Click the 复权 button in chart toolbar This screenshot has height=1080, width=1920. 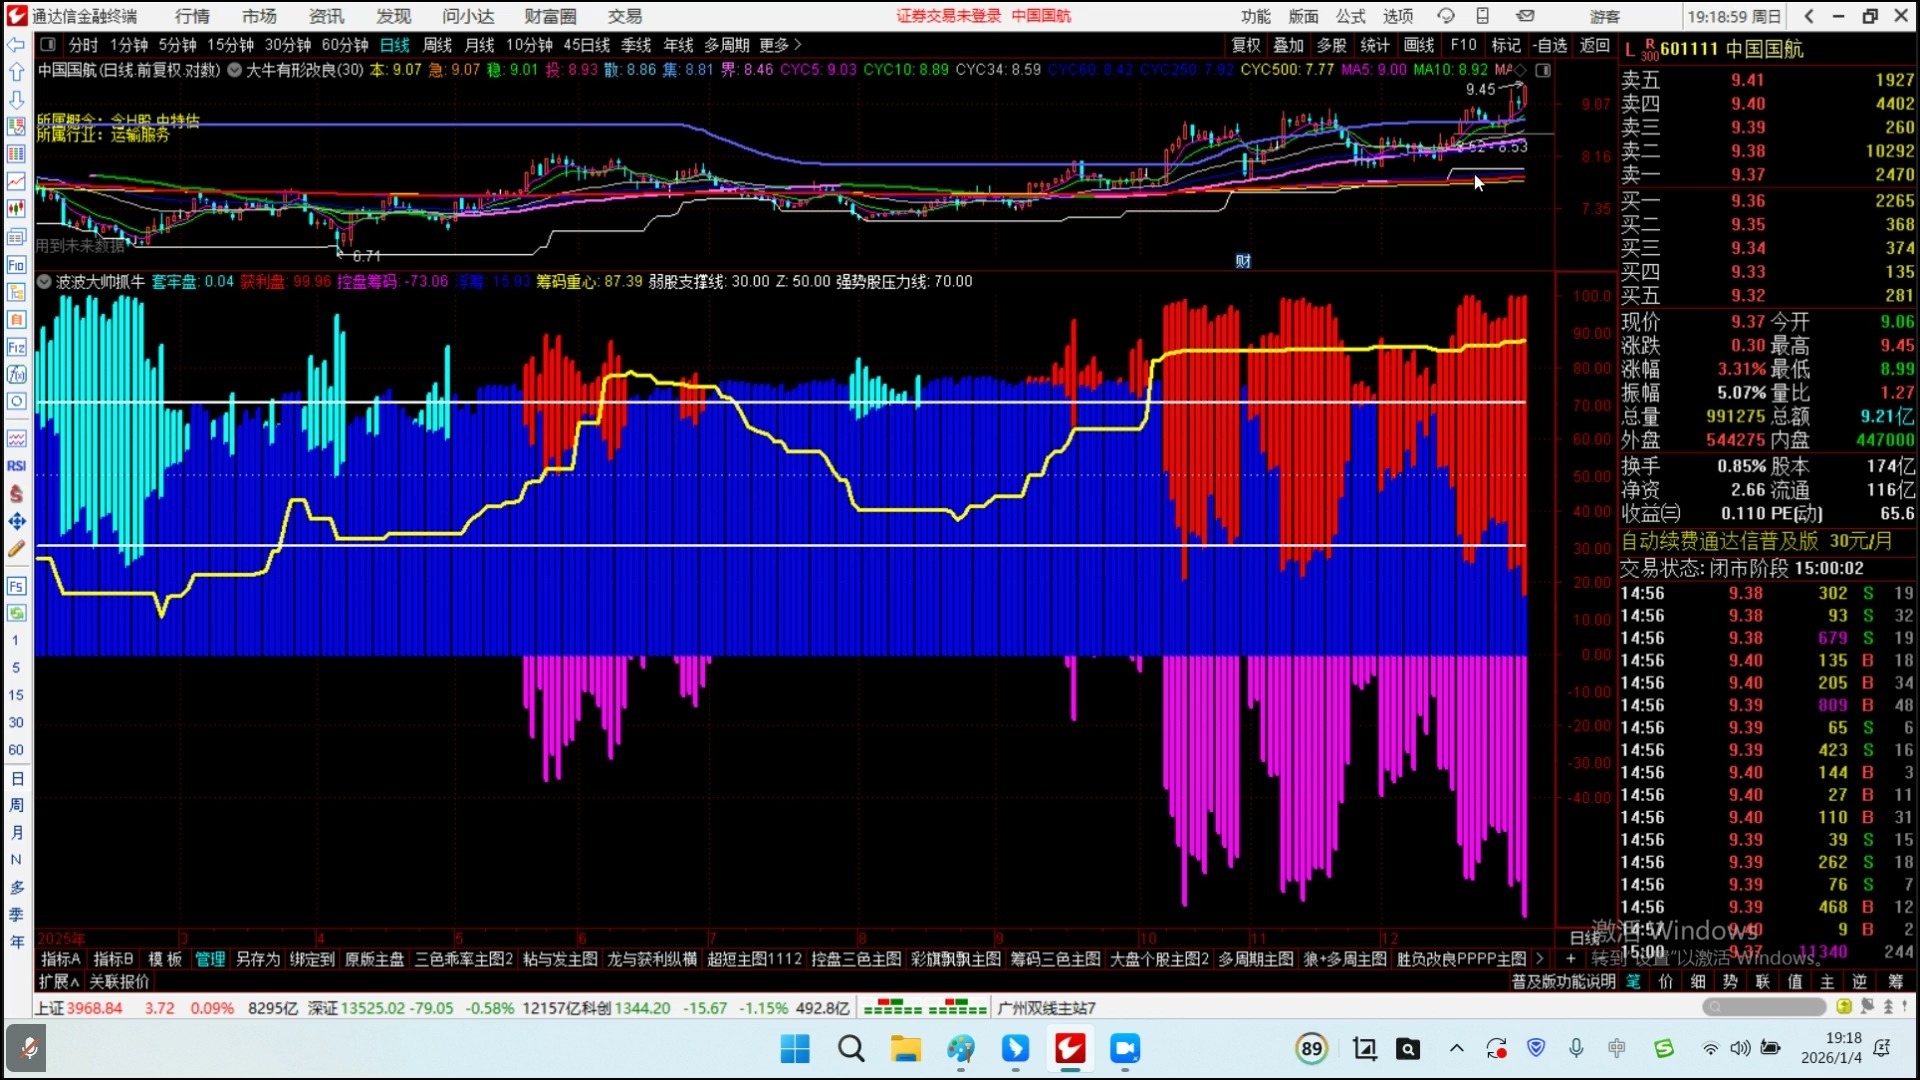pos(1245,45)
